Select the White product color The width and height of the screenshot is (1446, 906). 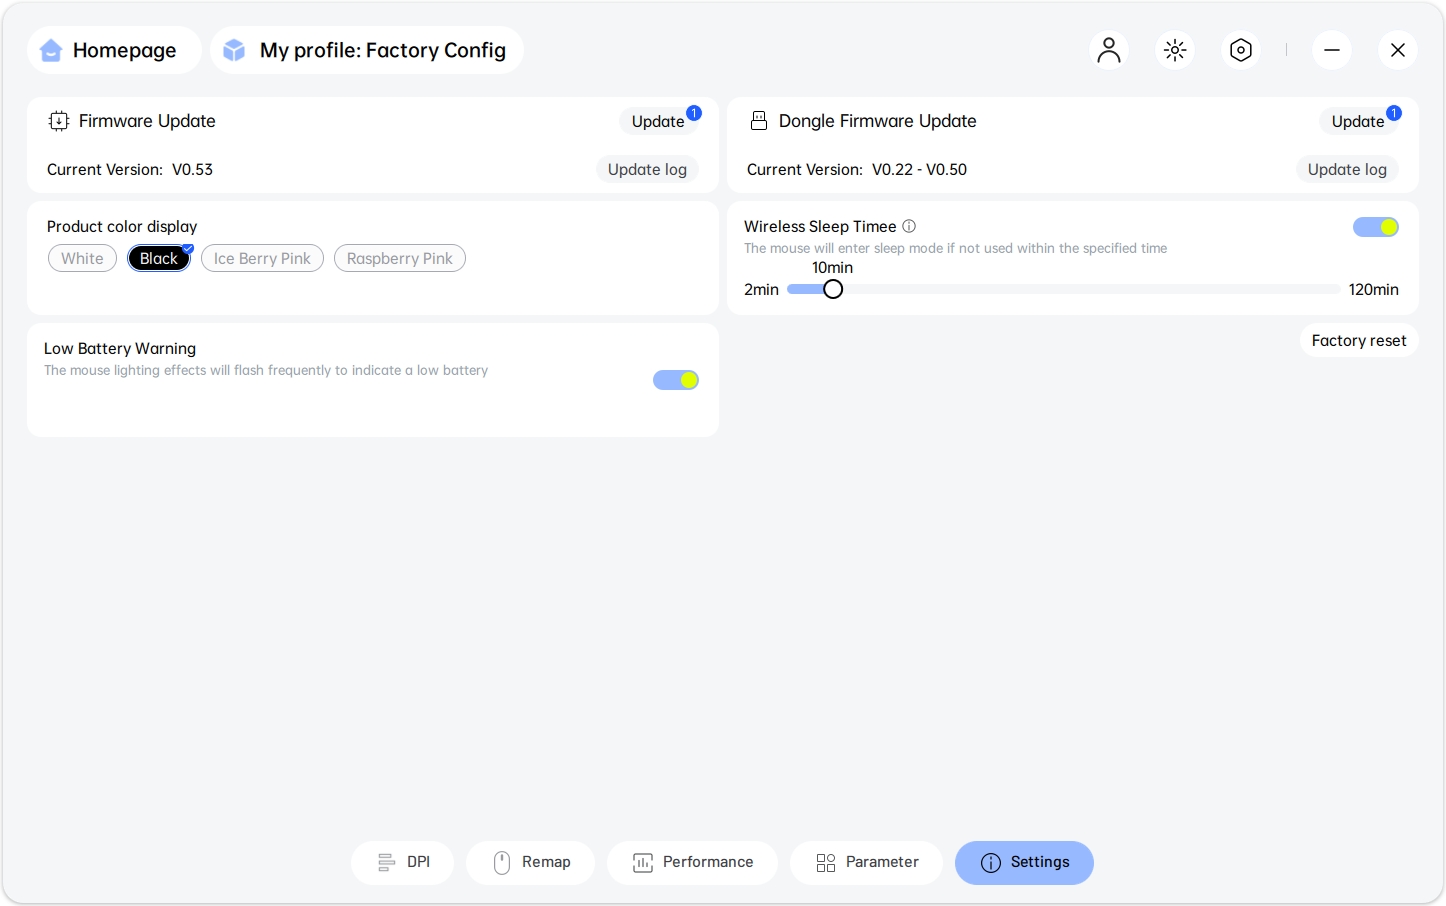pos(82,258)
